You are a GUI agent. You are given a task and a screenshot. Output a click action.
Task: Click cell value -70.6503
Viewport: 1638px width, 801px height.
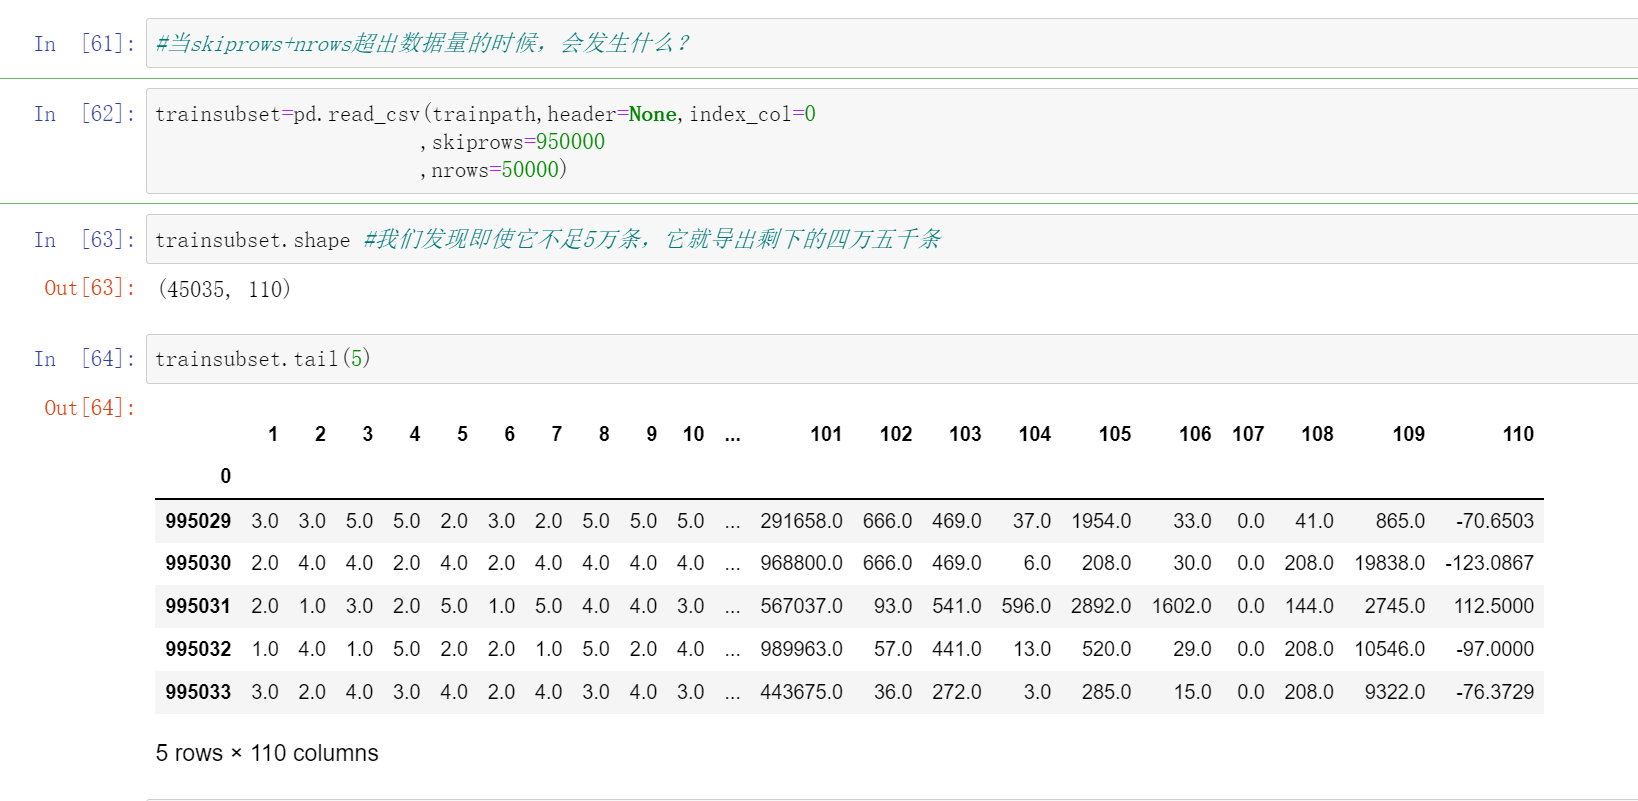pos(1495,521)
